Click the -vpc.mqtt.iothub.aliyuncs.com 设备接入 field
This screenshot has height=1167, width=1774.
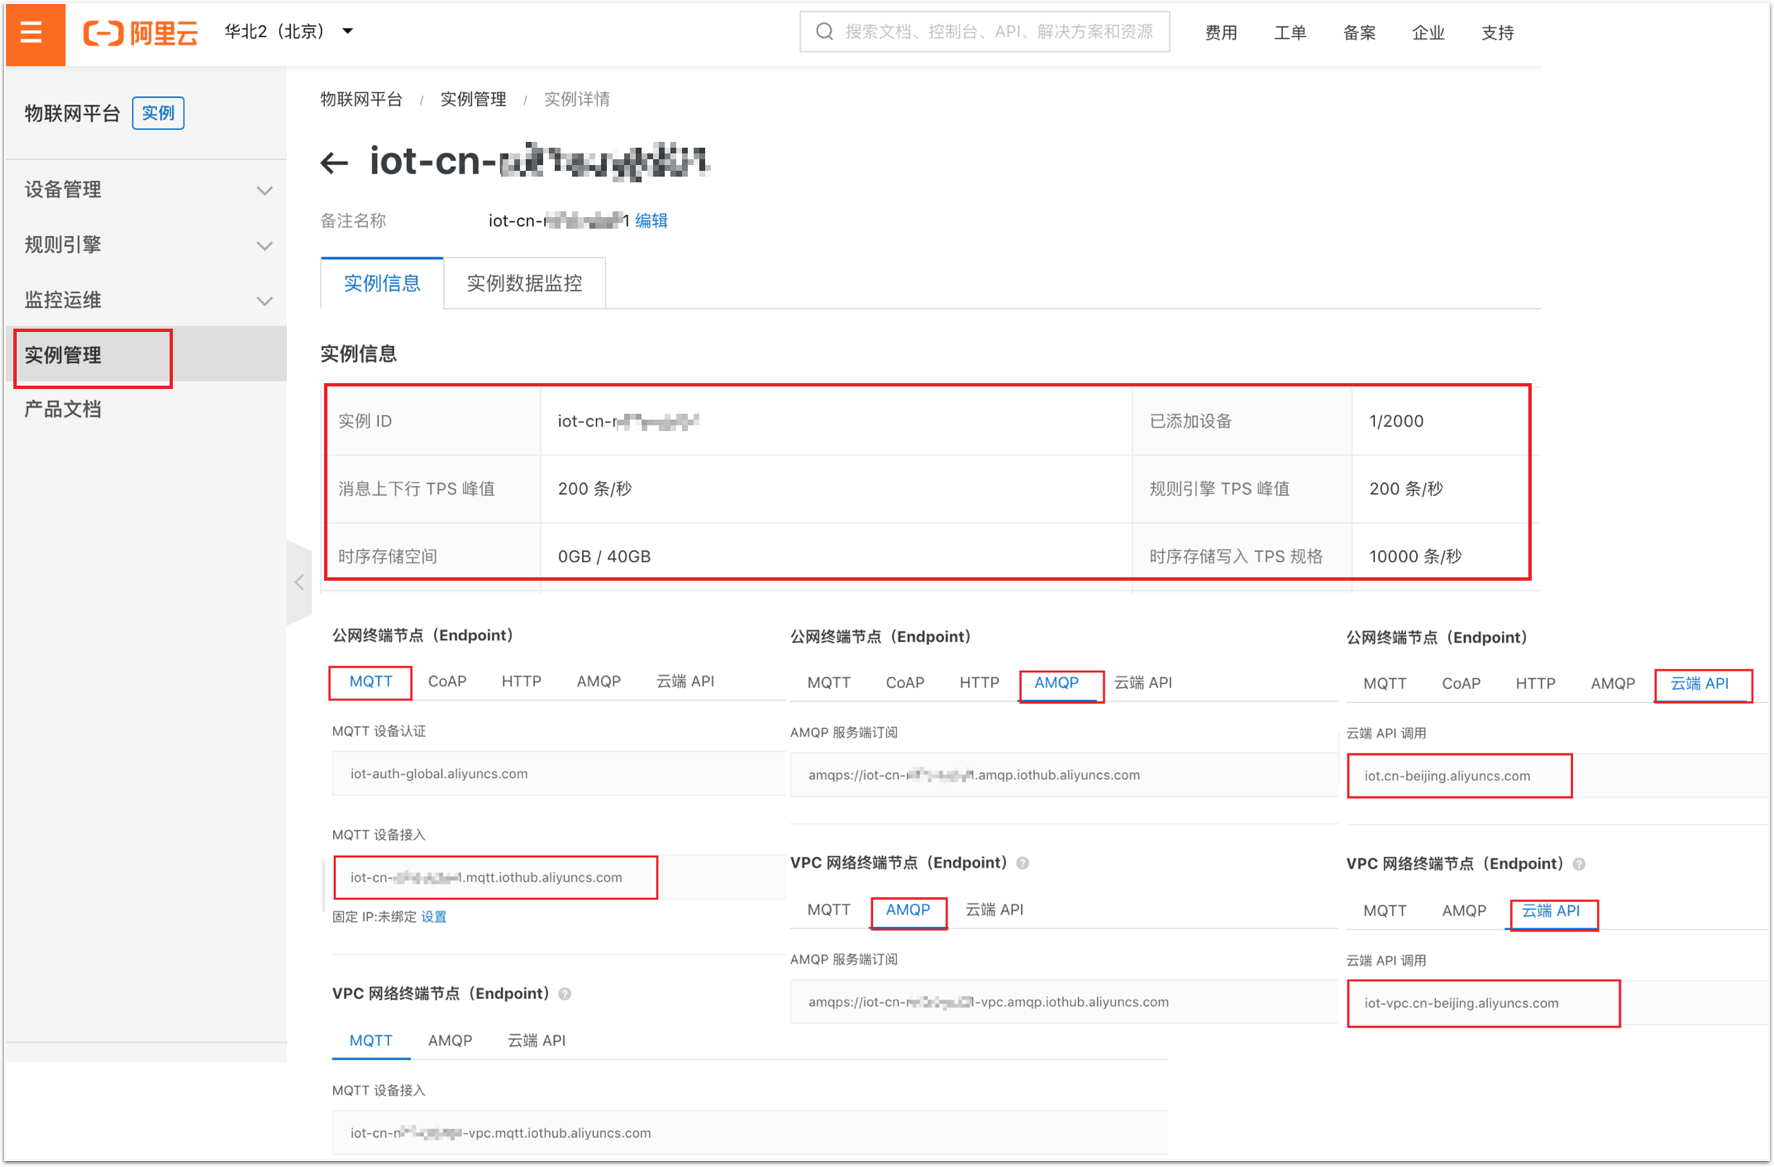[x=749, y=1133]
